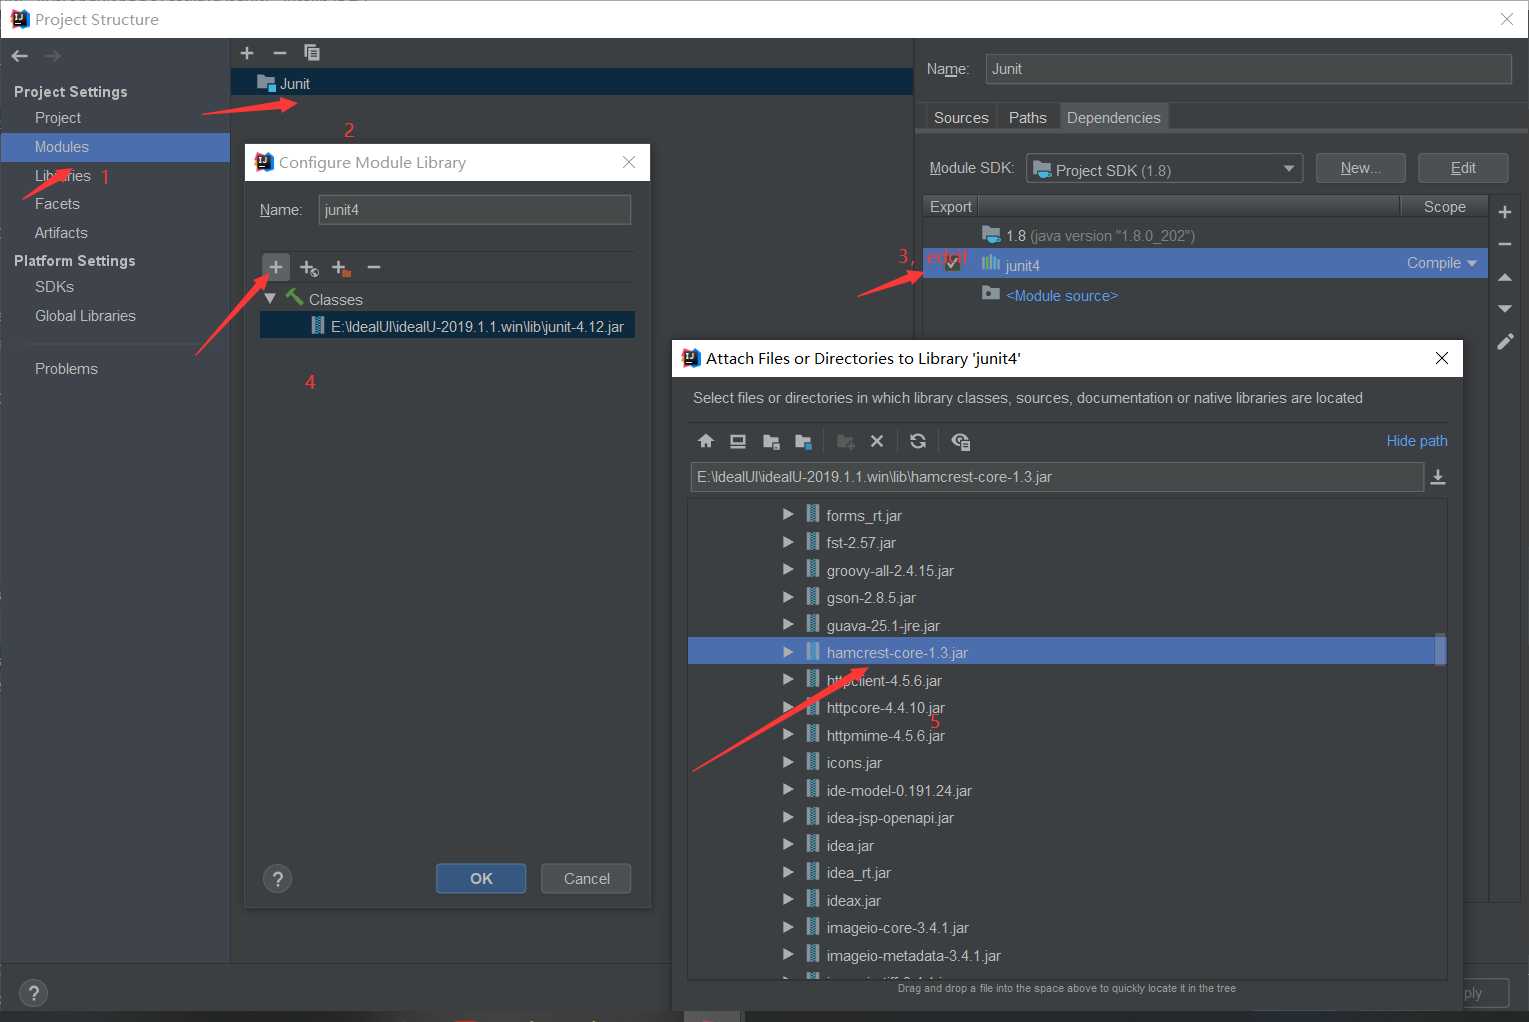Refresh the file tree in Attach Files dialog

918,441
